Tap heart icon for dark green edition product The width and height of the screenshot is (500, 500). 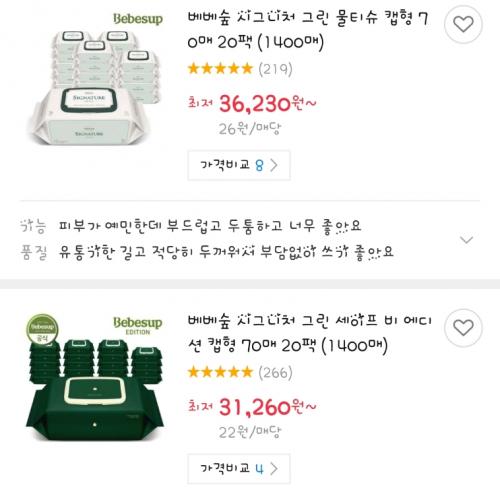point(463,328)
